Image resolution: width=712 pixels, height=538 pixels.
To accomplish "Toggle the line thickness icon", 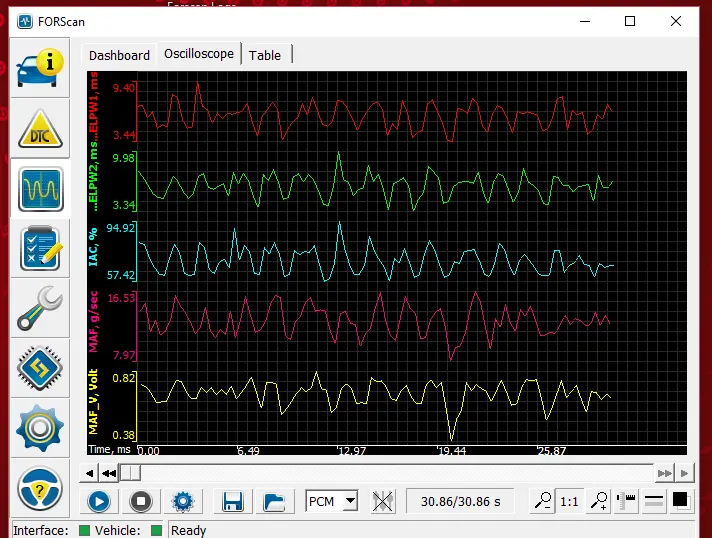I will point(653,501).
